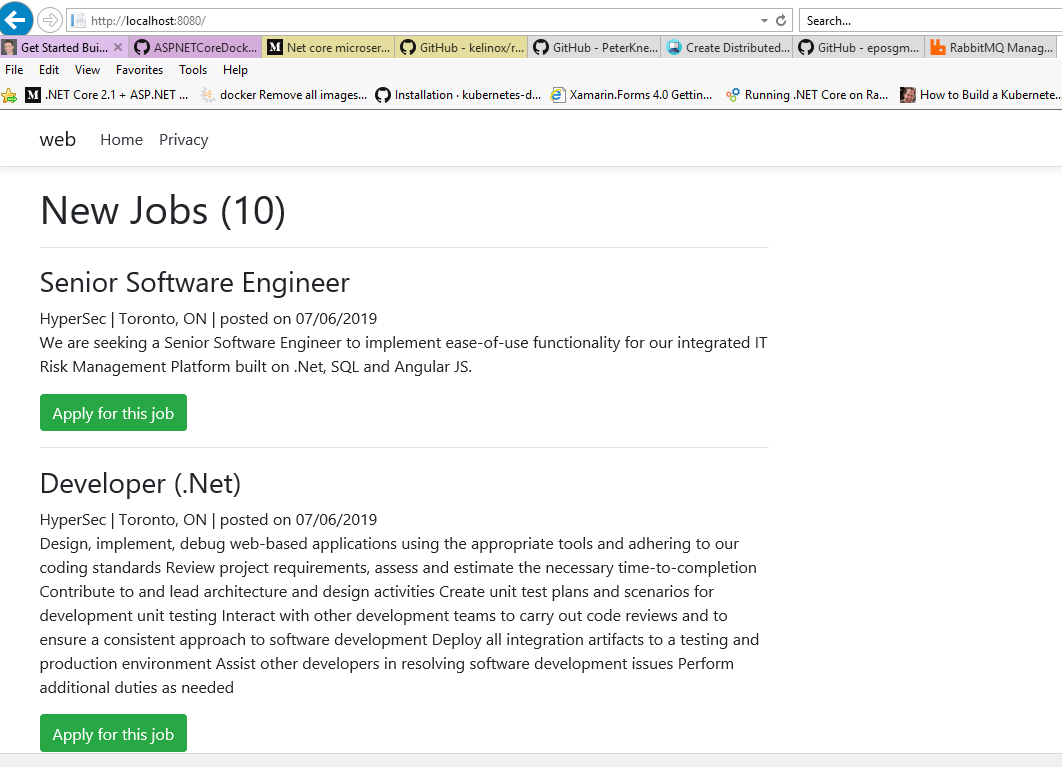Click the Search box
Screen dimensions: 1062x767
[x=931, y=20]
